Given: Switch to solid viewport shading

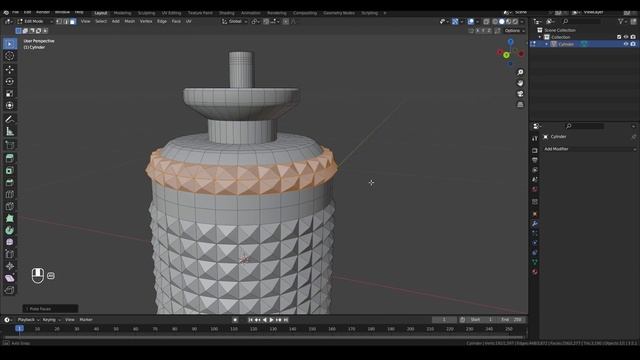Looking at the screenshot, I should pos(502,21).
